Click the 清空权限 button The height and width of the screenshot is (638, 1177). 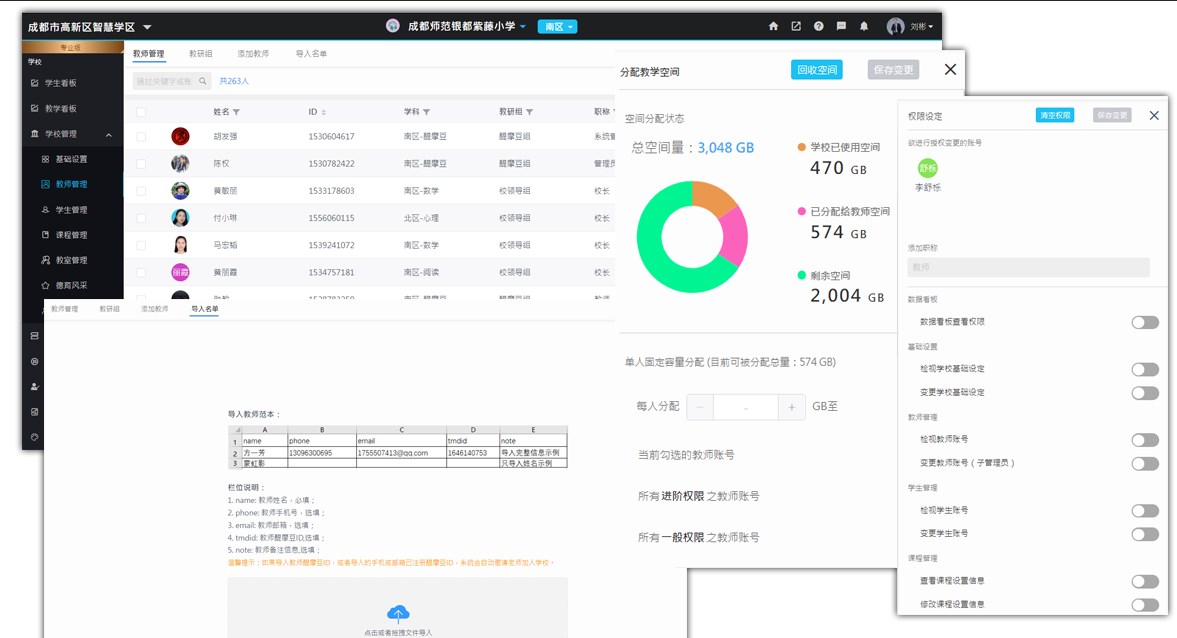tap(1054, 116)
